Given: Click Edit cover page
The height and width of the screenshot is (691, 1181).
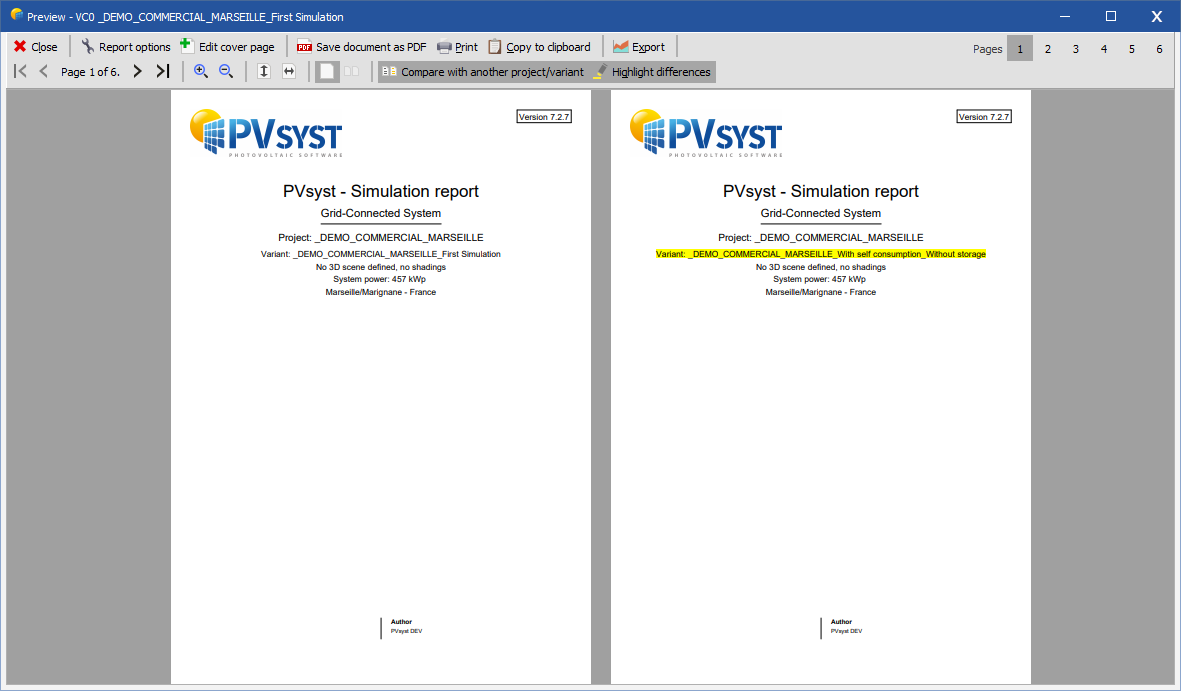Looking at the screenshot, I should pyautogui.click(x=227, y=47).
